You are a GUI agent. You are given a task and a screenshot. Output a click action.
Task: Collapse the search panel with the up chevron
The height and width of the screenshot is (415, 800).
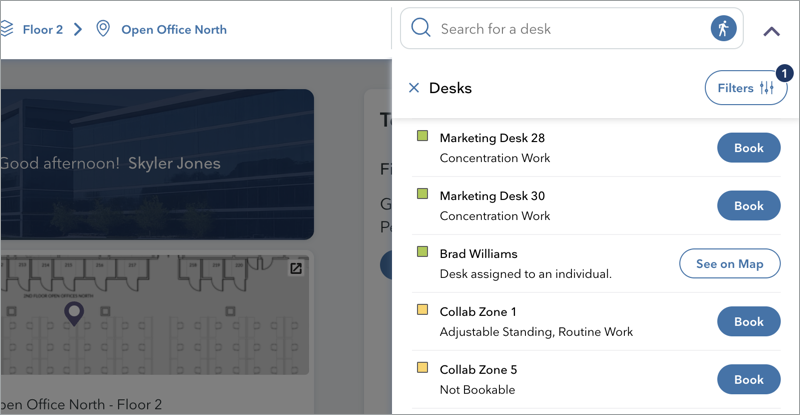tap(771, 32)
